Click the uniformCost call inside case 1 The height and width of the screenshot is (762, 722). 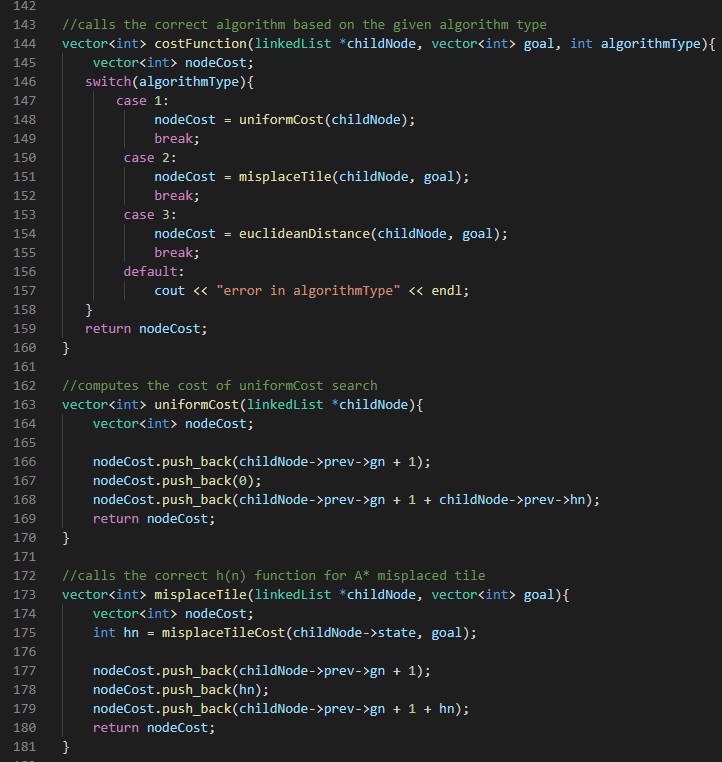[x=280, y=120]
